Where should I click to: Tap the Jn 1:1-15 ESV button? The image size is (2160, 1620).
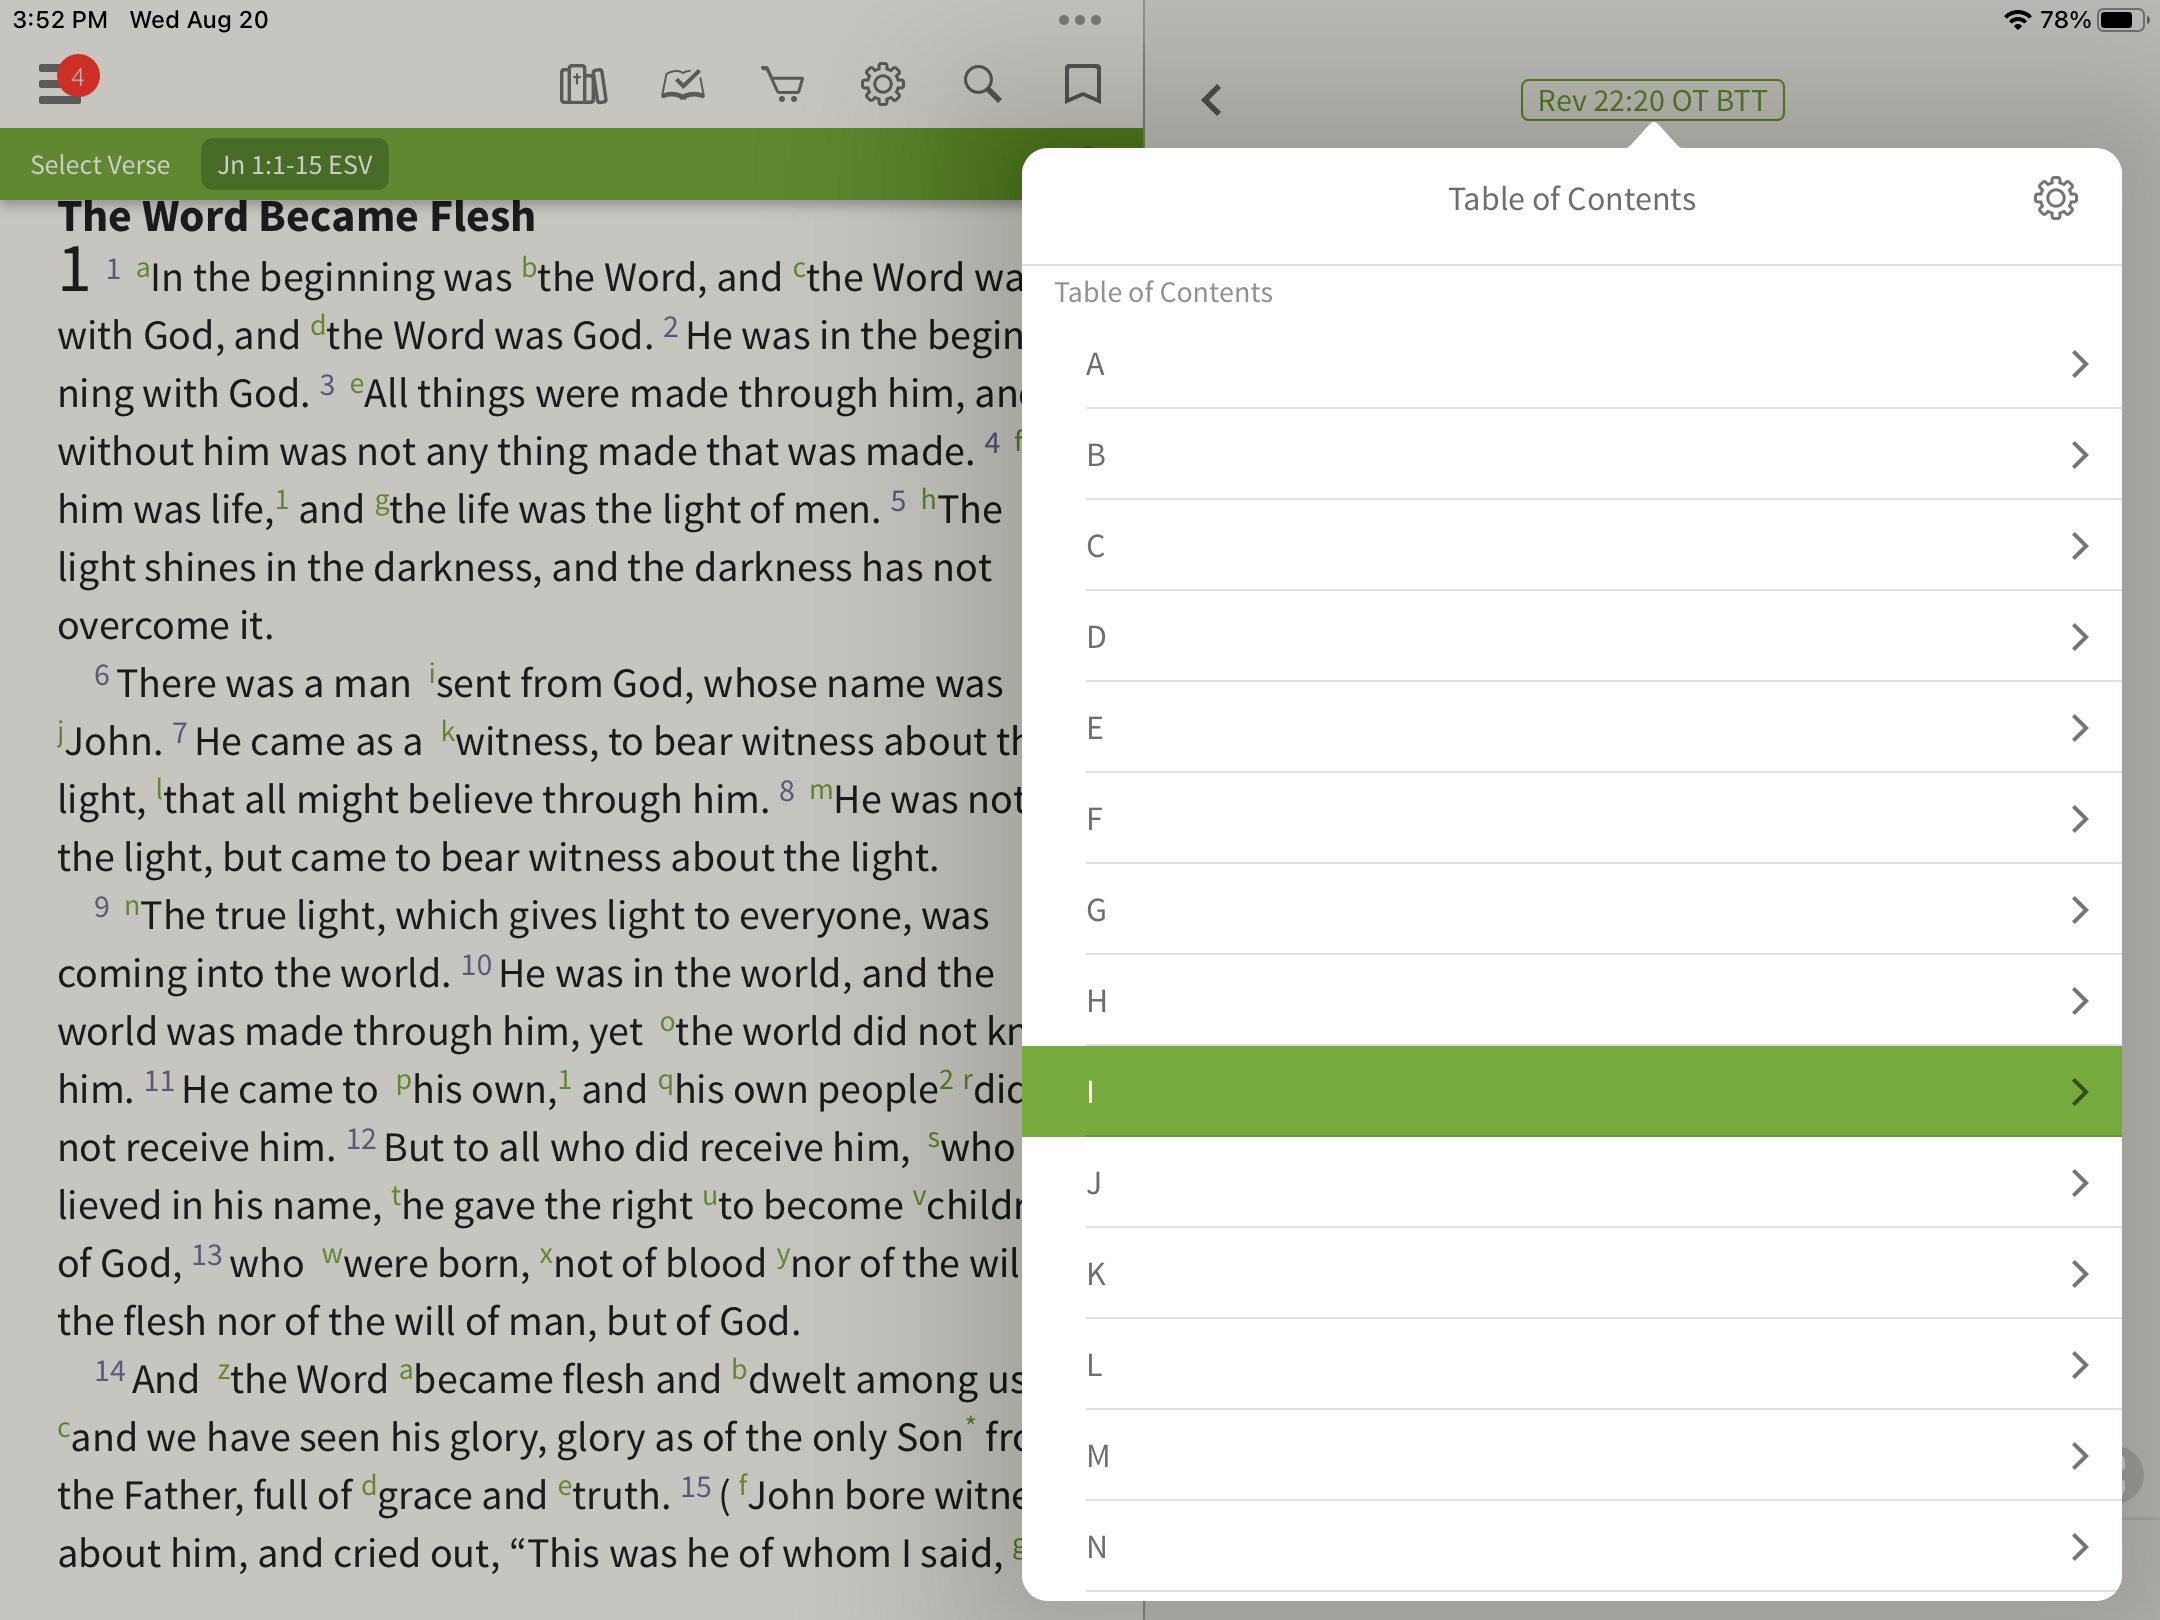point(295,165)
